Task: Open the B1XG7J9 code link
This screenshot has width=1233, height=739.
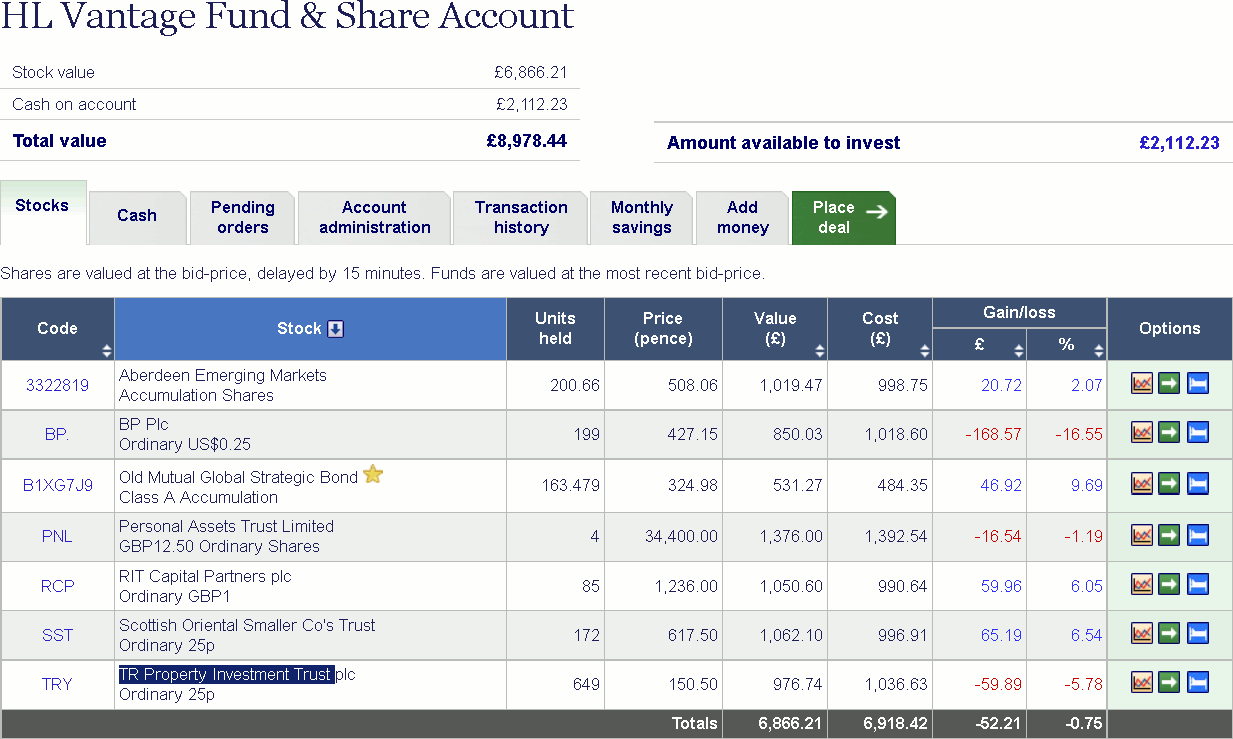Action: tap(57, 485)
